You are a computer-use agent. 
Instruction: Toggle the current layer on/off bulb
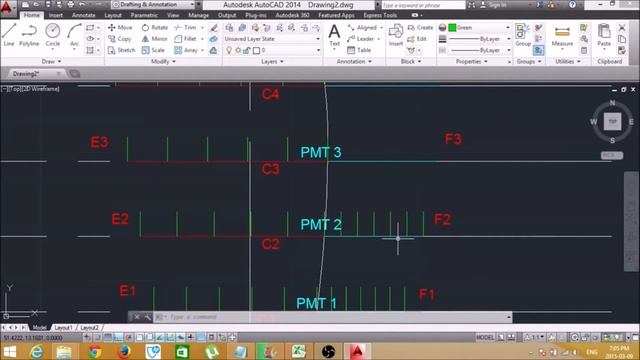[x=229, y=50]
